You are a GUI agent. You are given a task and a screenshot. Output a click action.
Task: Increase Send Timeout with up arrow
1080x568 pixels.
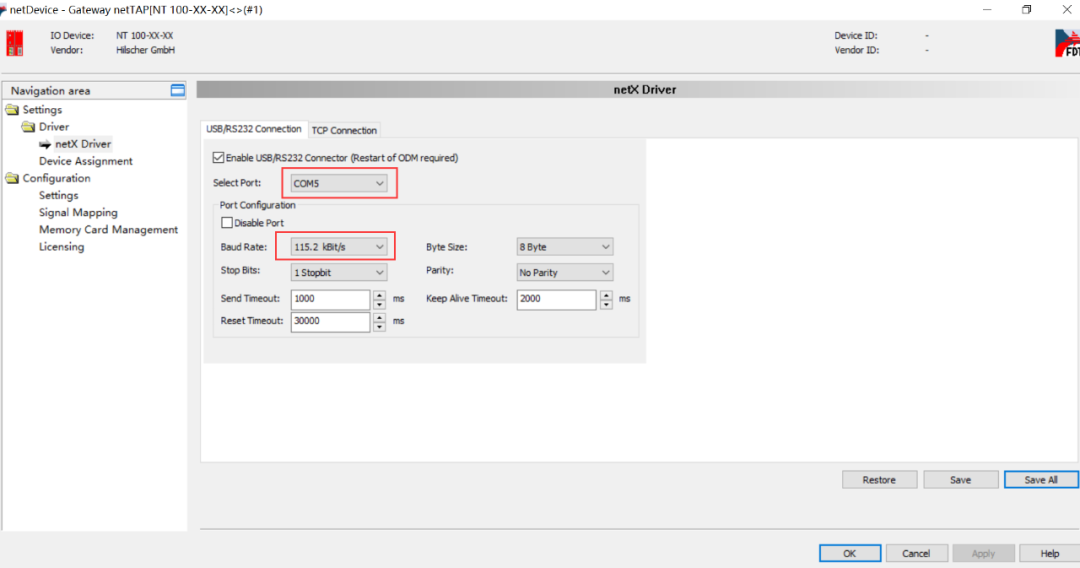click(380, 295)
